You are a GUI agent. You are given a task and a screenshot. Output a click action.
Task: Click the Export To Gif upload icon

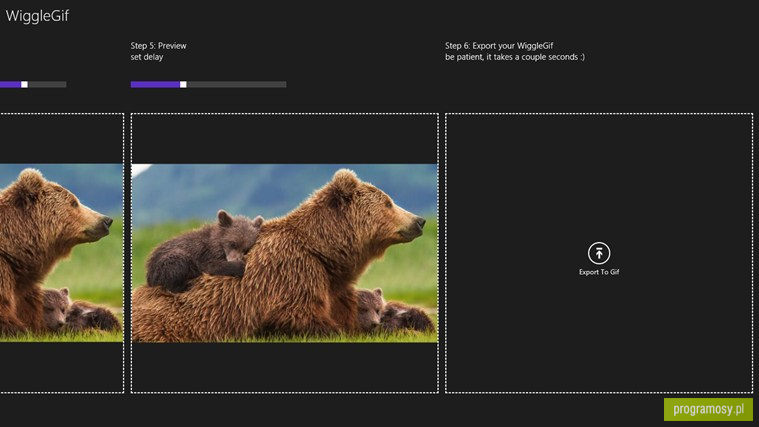click(599, 253)
